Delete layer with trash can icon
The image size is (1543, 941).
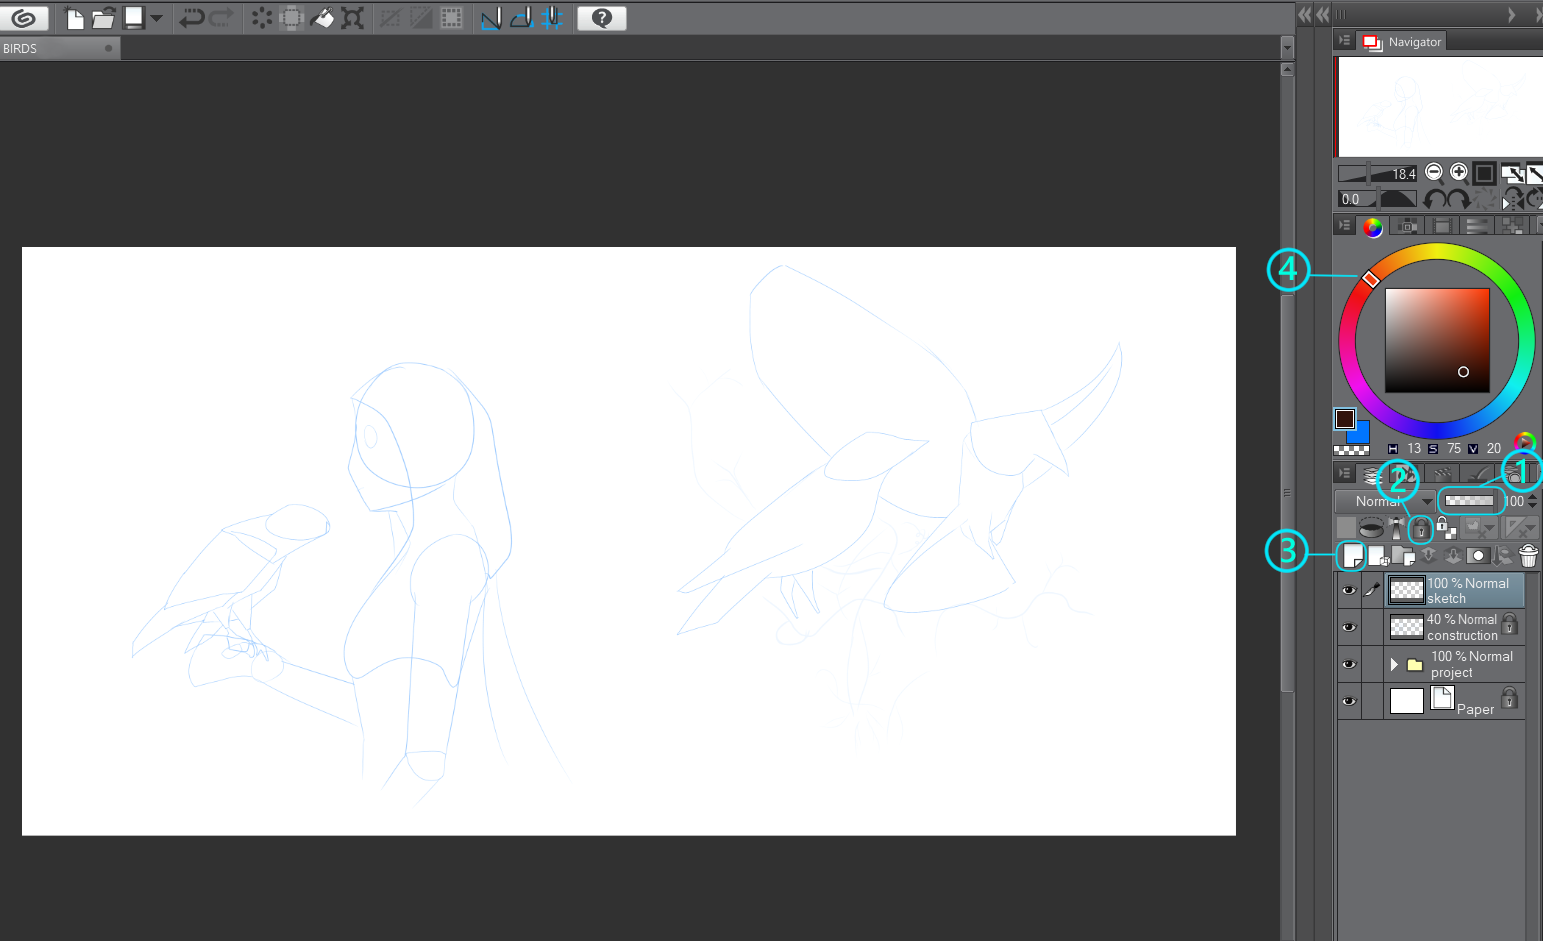click(x=1527, y=556)
